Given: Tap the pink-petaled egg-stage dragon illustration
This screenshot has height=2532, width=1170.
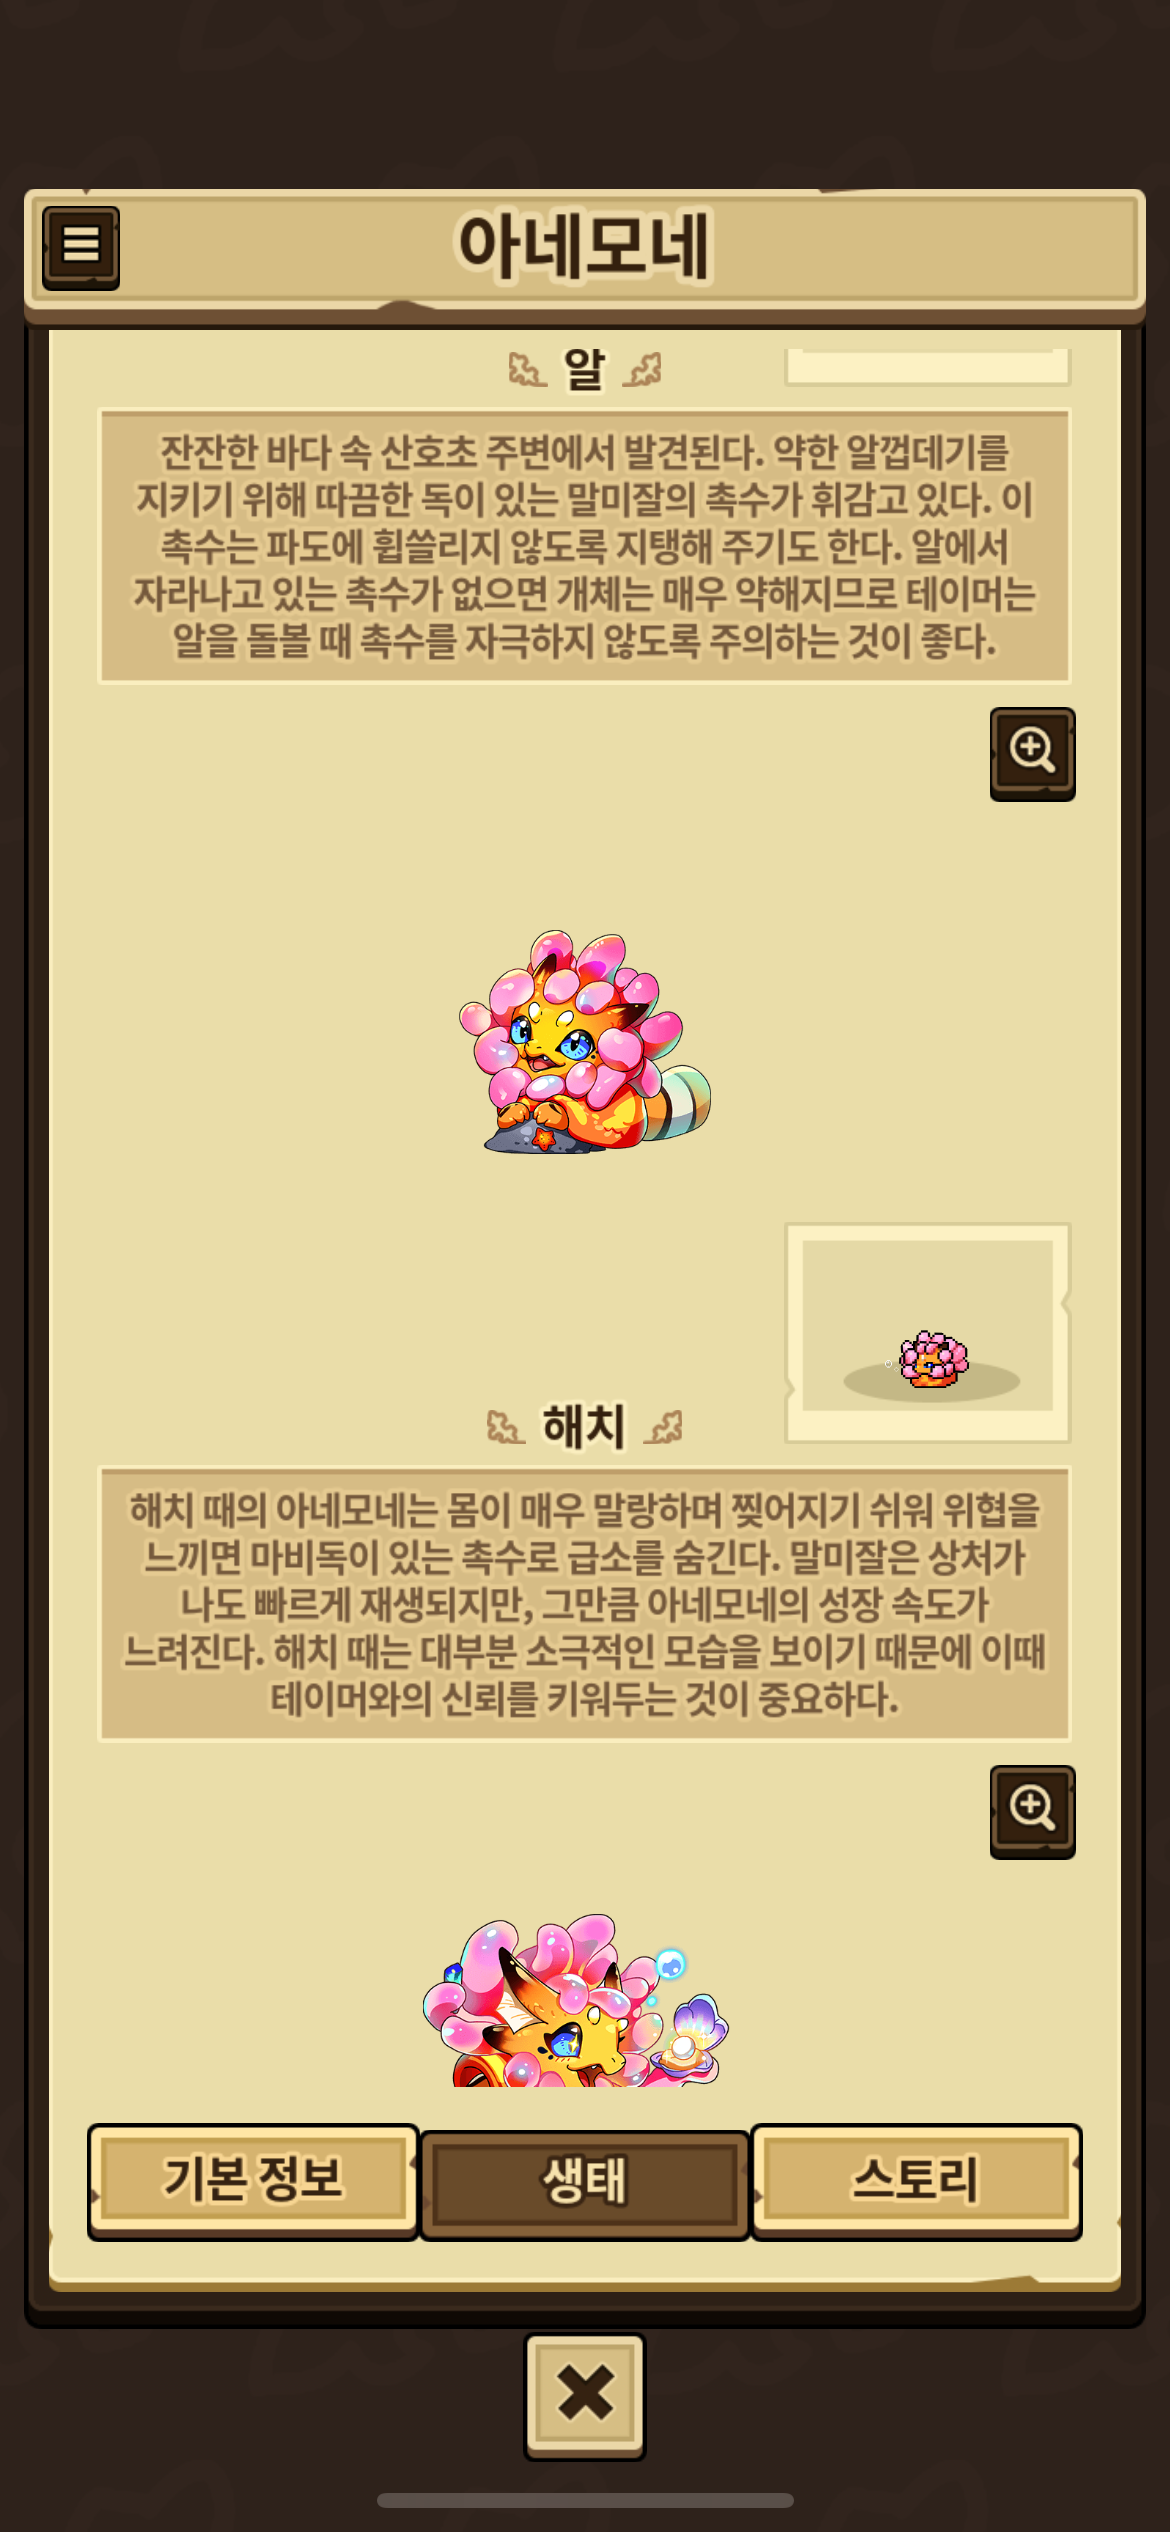Looking at the screenshot, I should pos(585,1042).
